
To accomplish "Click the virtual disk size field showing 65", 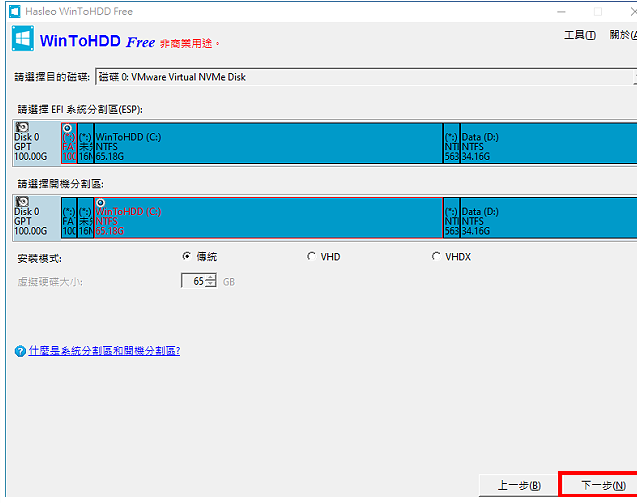I will pyautogui.click(x=199, y=281).
